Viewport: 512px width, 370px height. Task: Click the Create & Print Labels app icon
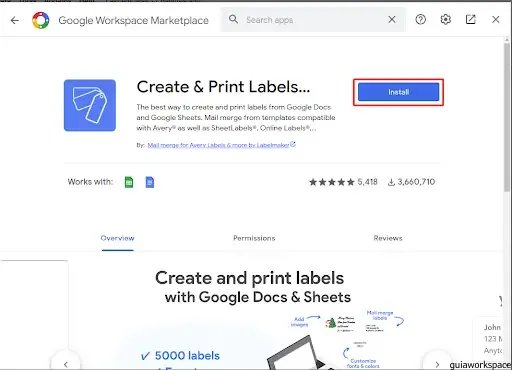click(90, 105)
